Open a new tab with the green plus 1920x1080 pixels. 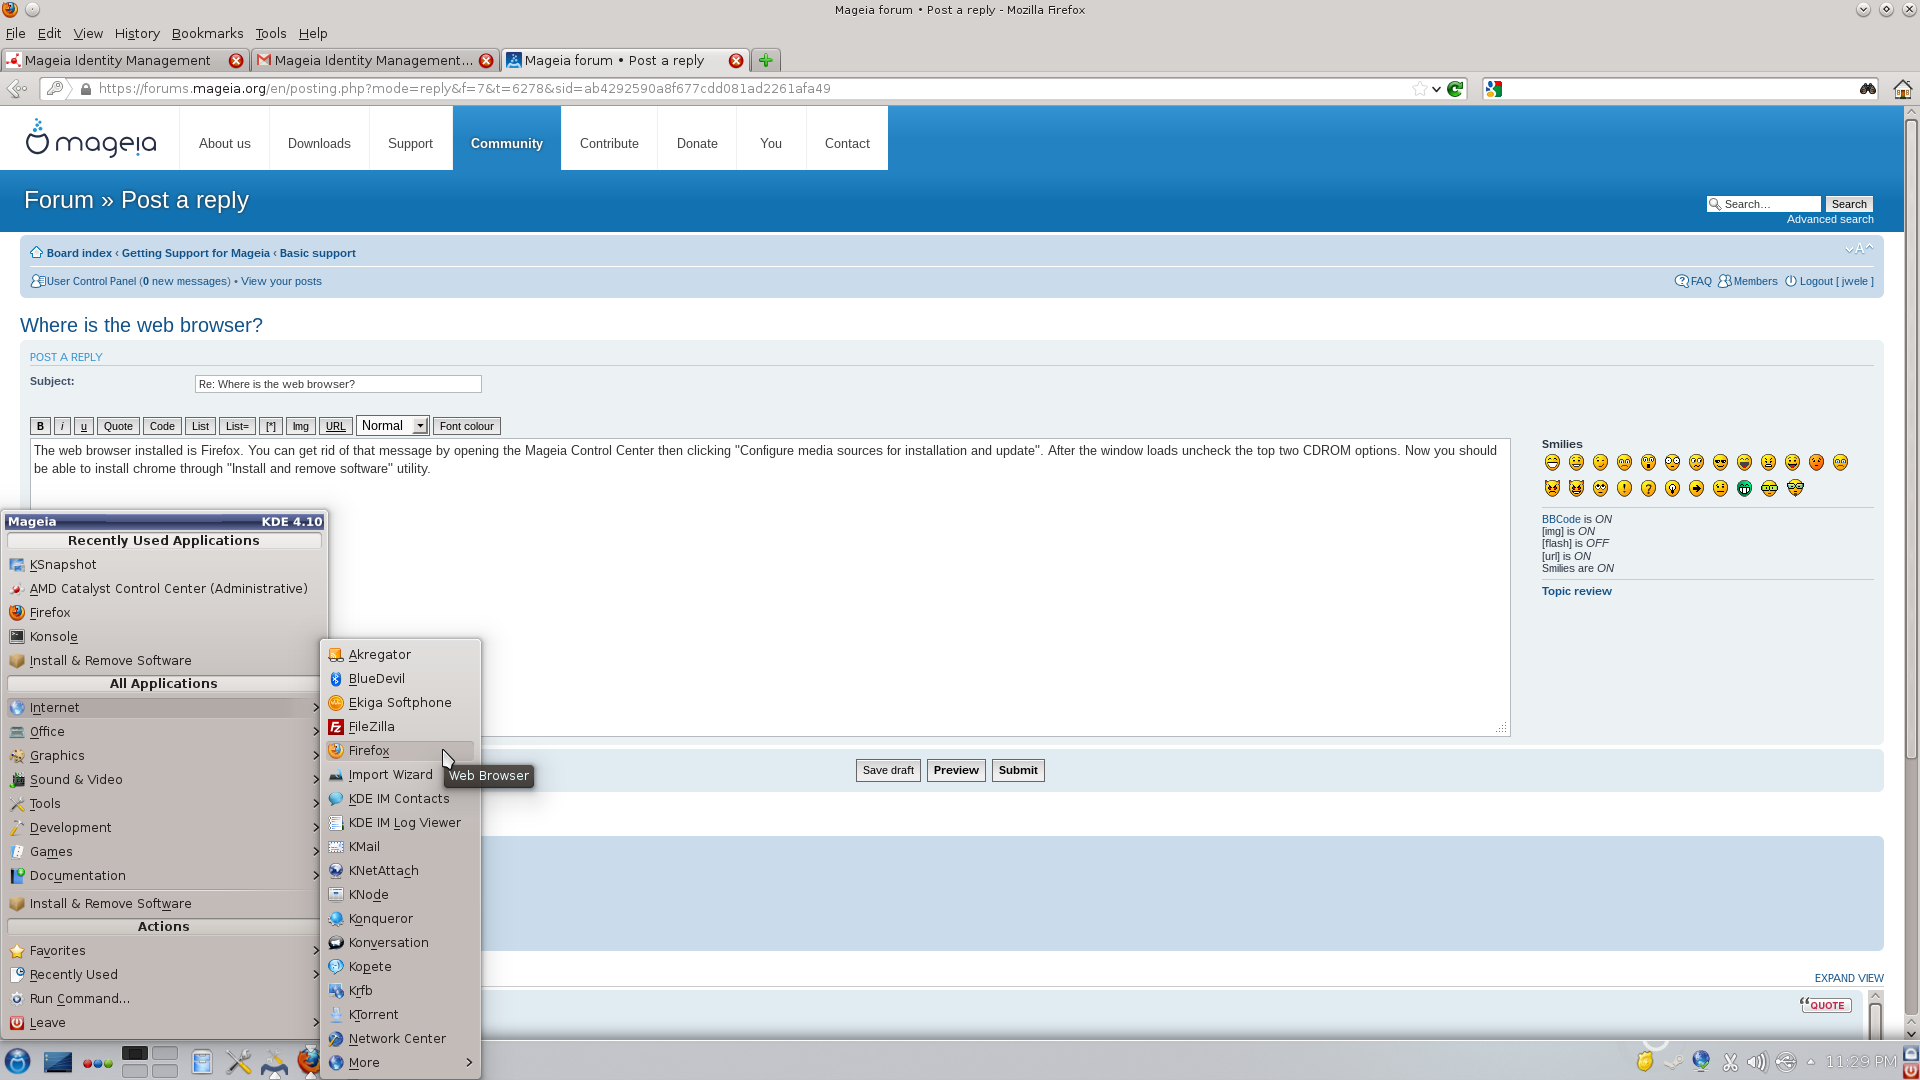[765, 61]
